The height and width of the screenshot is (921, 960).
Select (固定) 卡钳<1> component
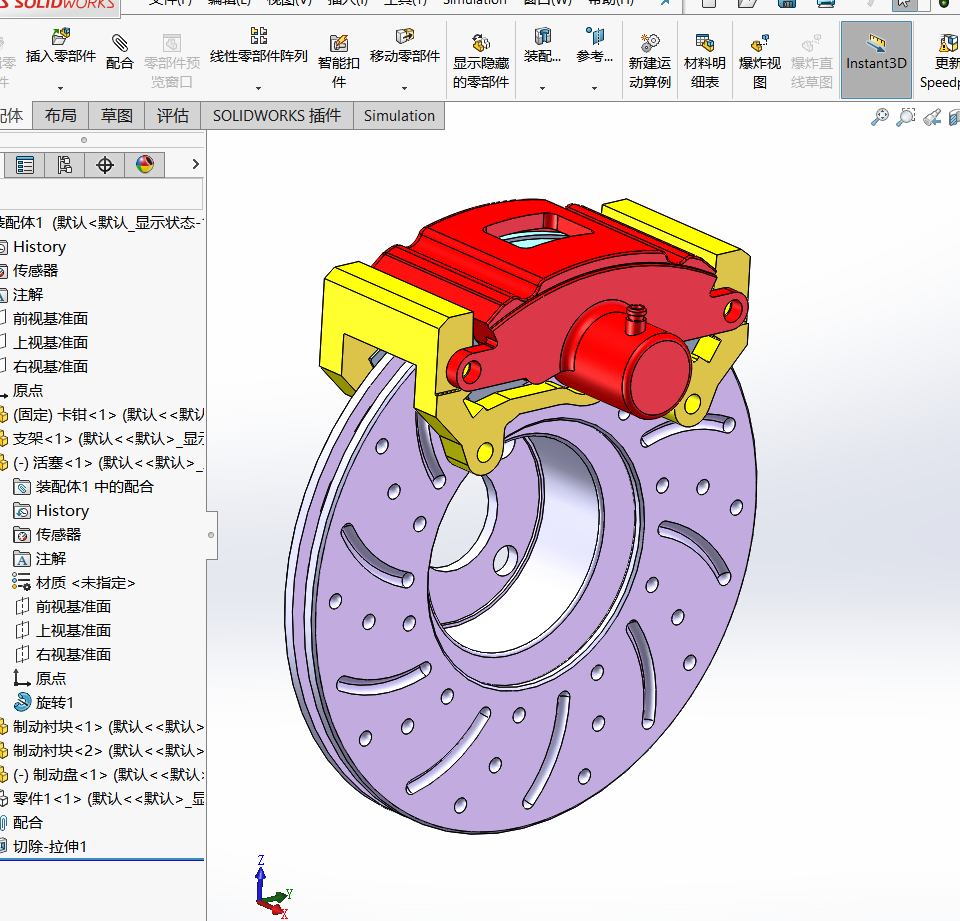click(x=102, y=415)
